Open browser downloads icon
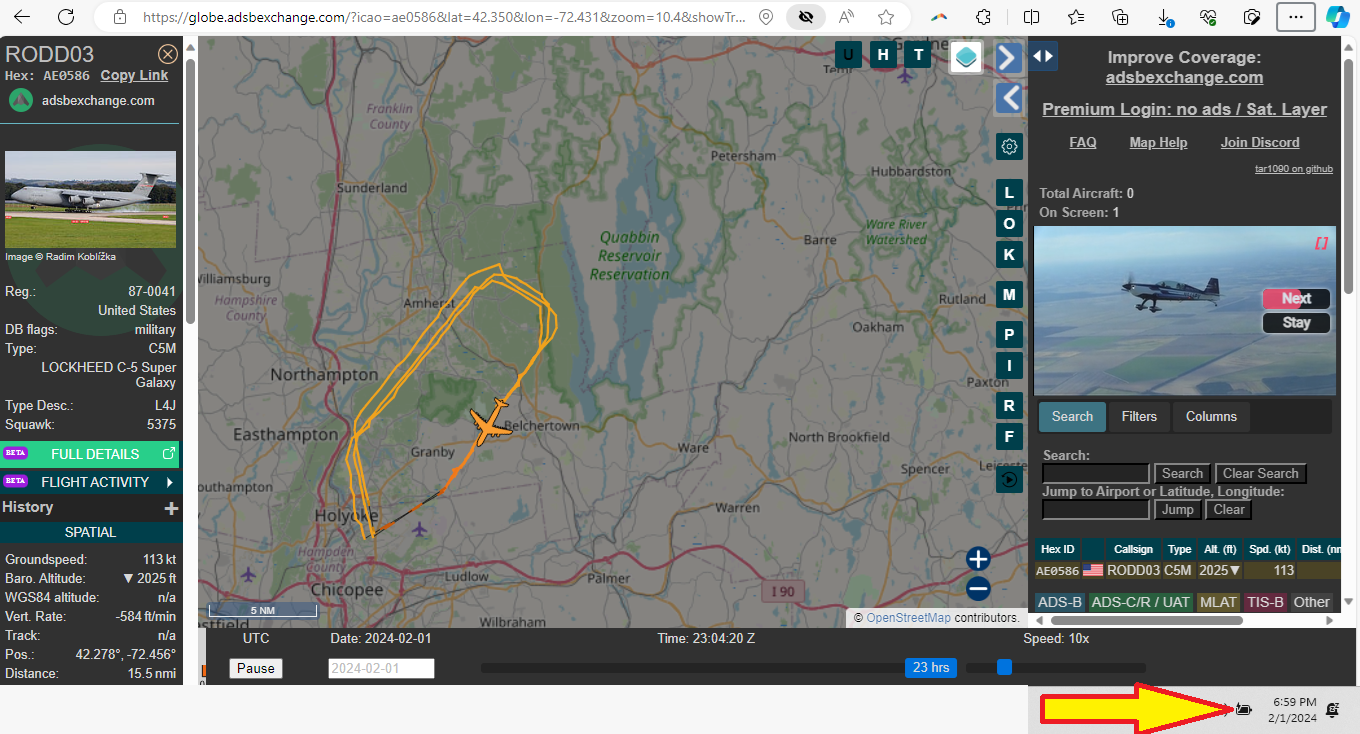This screenshot has height=734, width=1360. pos(1165,17)
